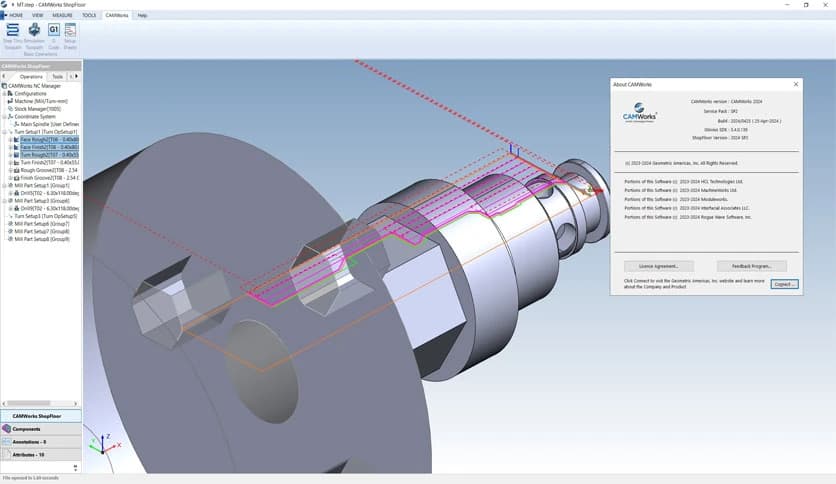836x484 pixels.
Task: Open the G-Code icon in ribbon
Action: click(53, 30)
